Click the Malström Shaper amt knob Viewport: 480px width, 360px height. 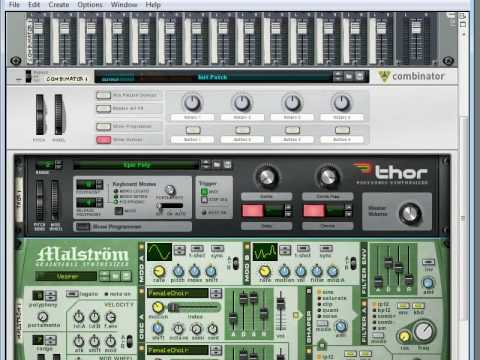tap(340, 326)
